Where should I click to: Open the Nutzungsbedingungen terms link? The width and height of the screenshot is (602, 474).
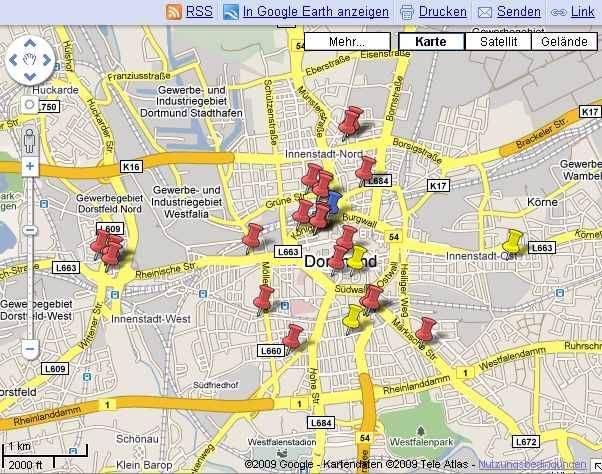pos(532,464)
